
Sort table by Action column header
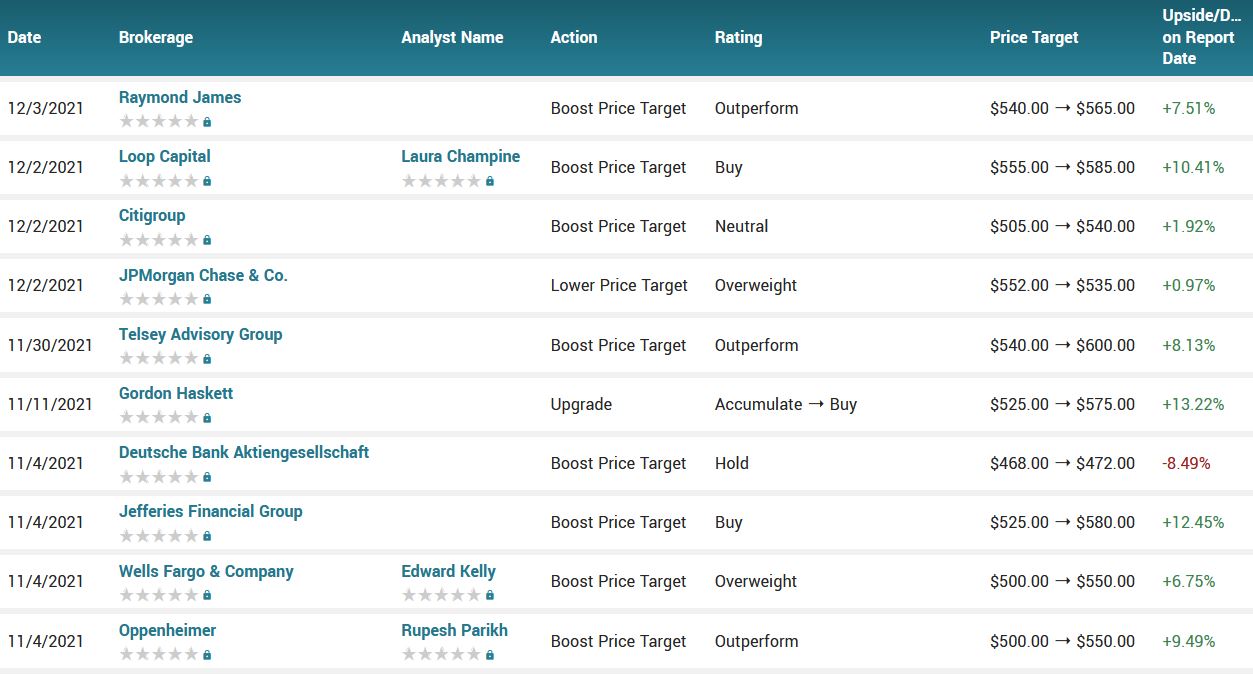pyautogui.click(x=574, y=37)
